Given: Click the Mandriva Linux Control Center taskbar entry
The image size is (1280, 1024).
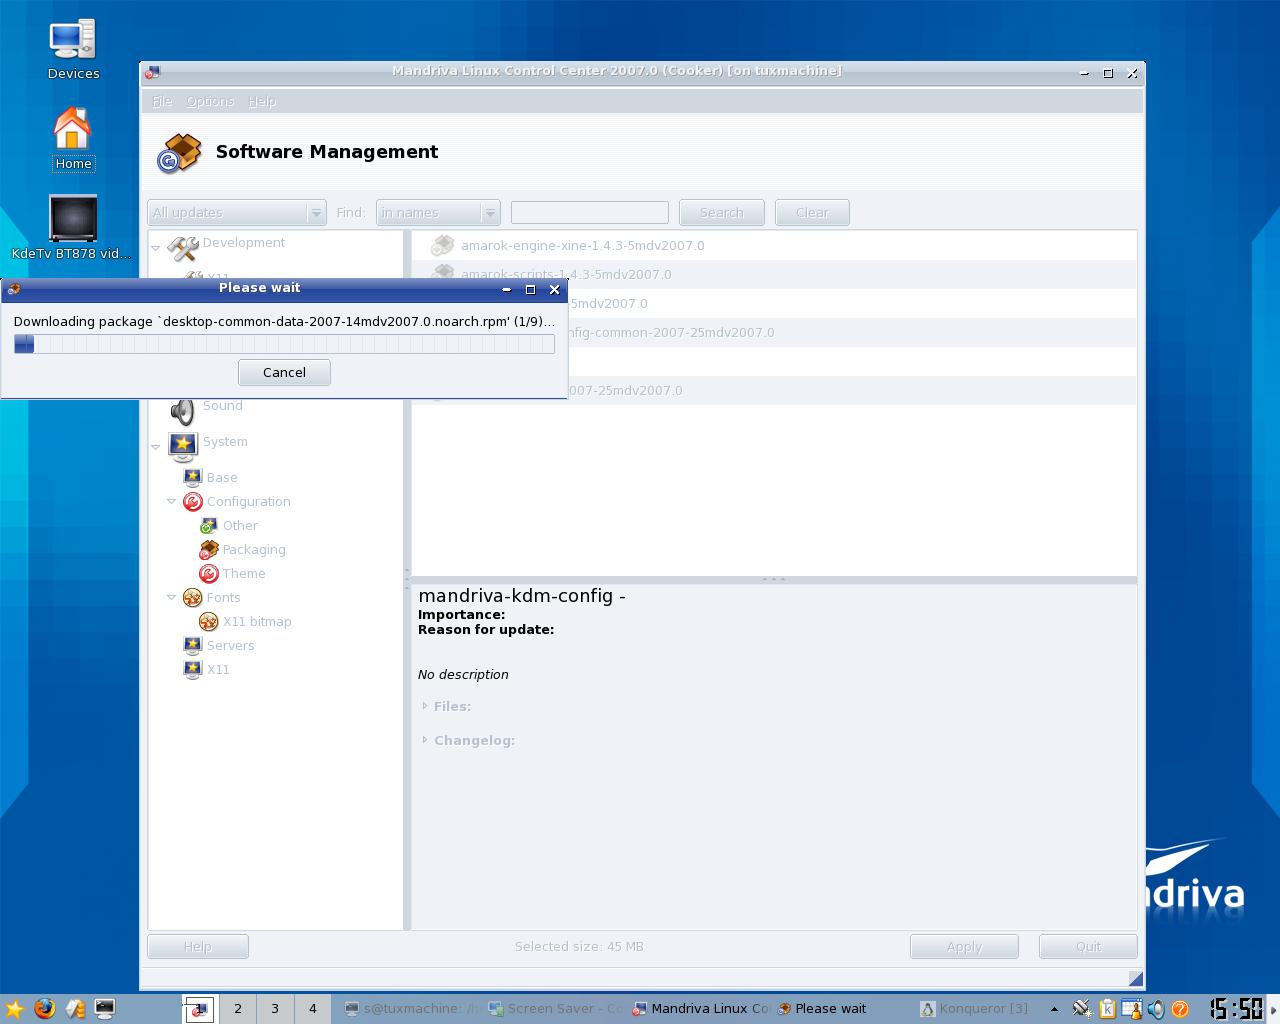Looking at the screenshot, I should (702, 1009).
